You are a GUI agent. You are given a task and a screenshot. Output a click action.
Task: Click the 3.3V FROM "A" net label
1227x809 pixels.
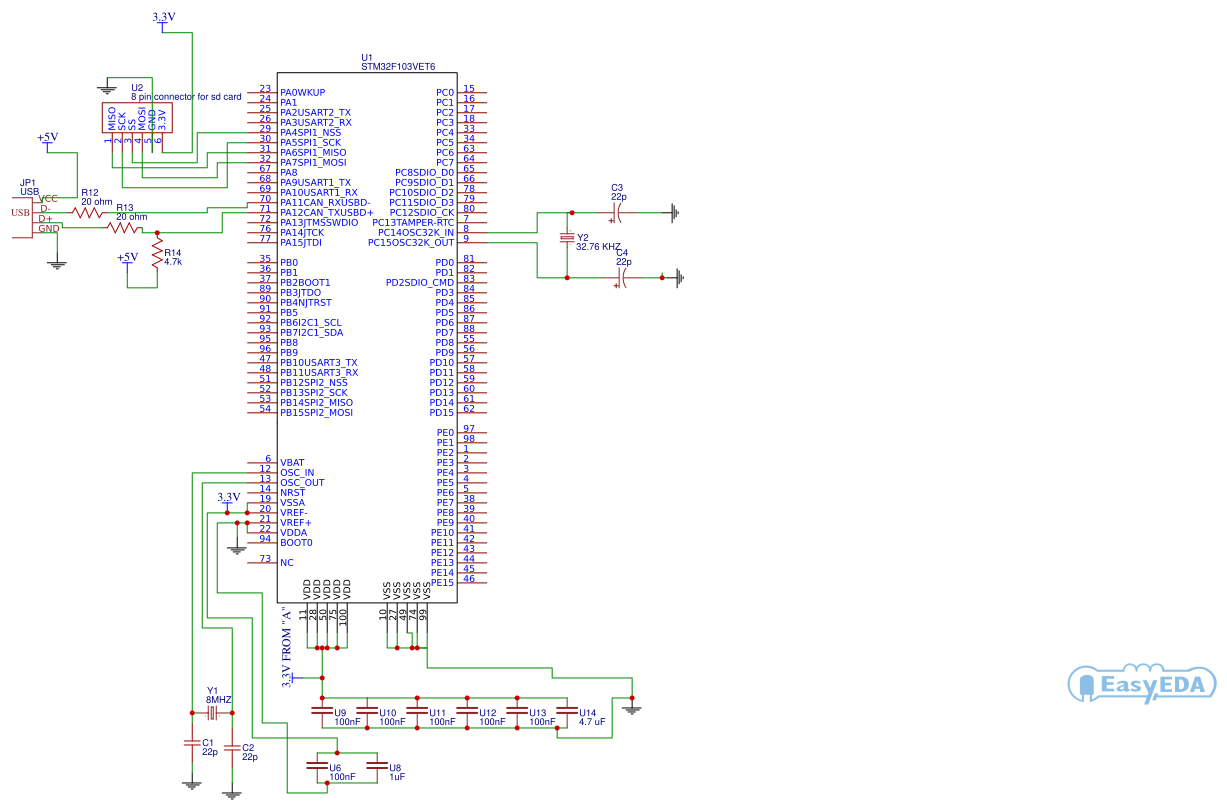[x=287, y=646]
